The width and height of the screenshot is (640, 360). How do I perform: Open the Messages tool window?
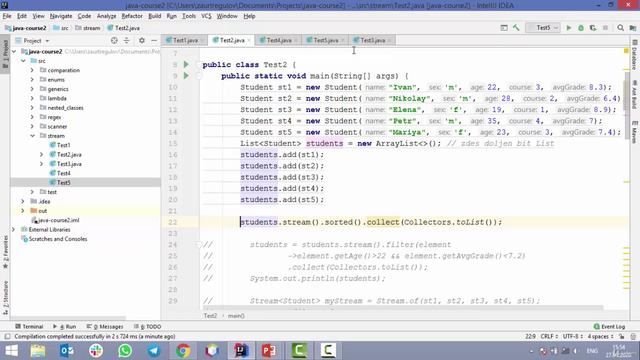click(105, 327)
